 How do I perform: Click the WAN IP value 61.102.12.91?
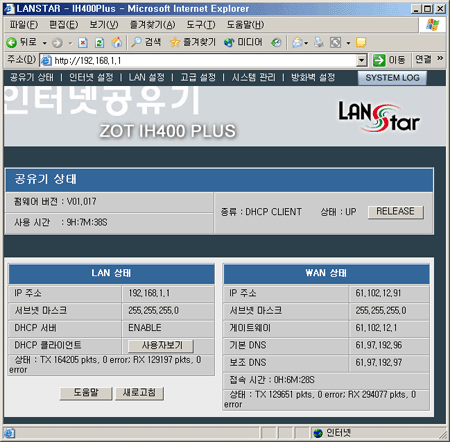[378, 293]
